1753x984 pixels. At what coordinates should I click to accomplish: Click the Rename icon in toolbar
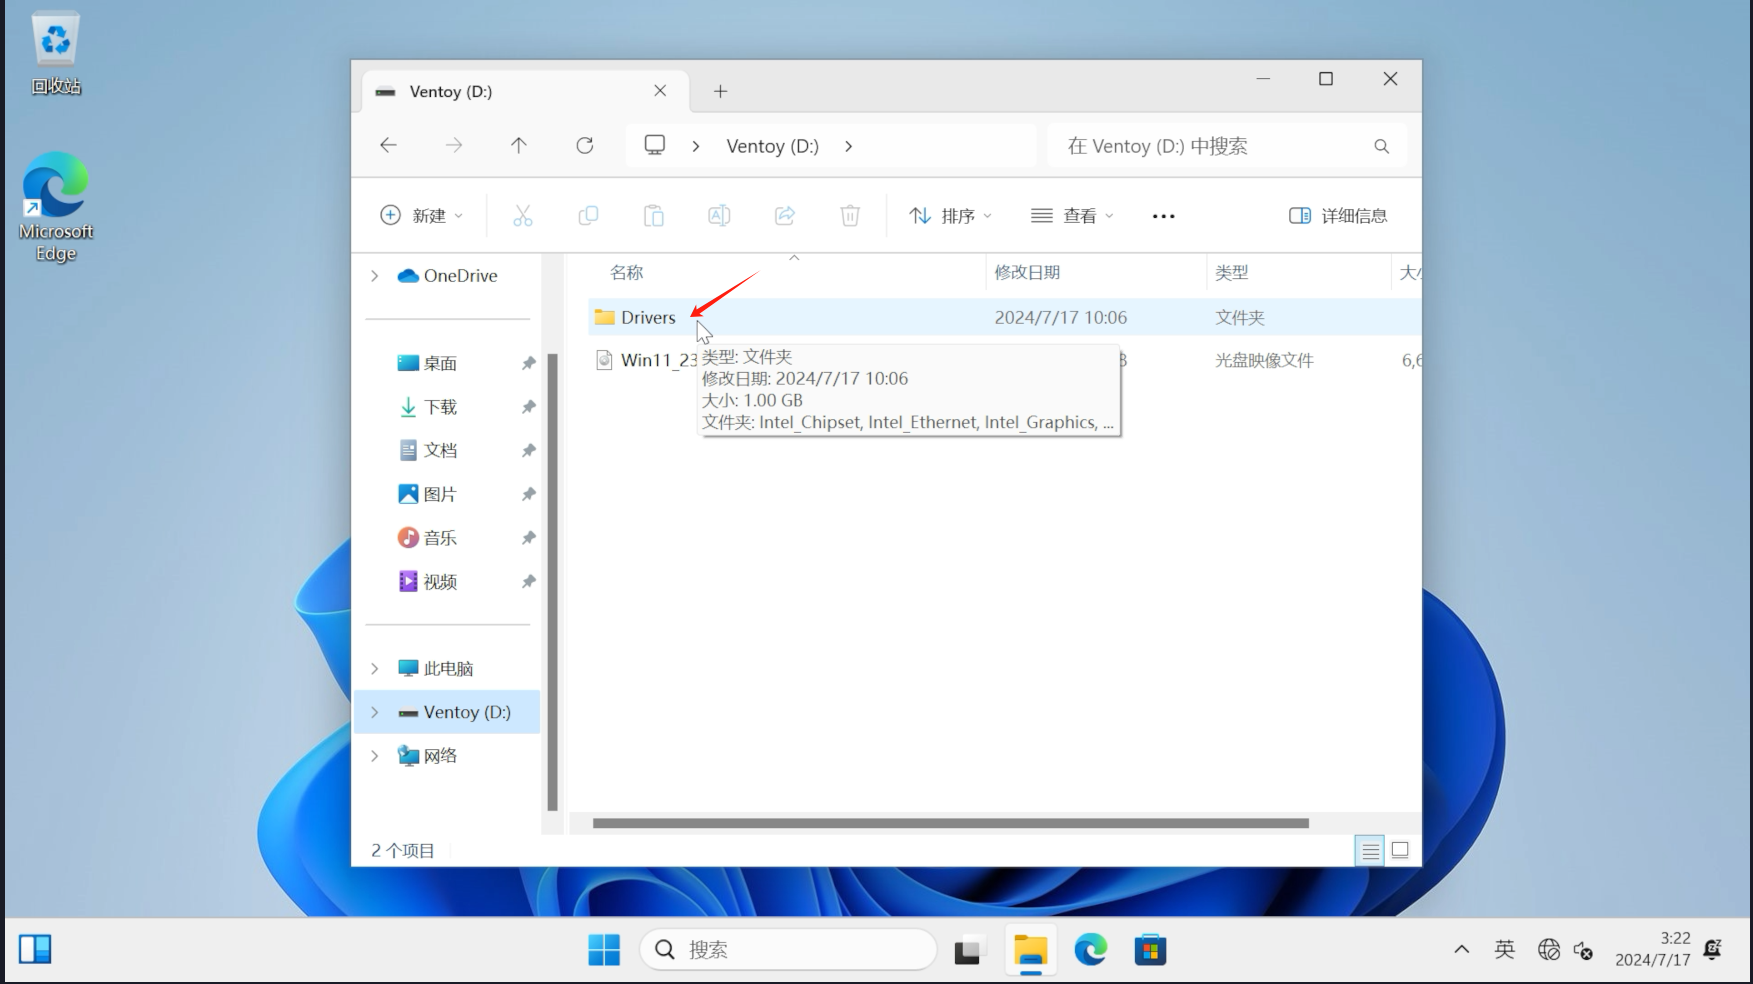(719, 215)
